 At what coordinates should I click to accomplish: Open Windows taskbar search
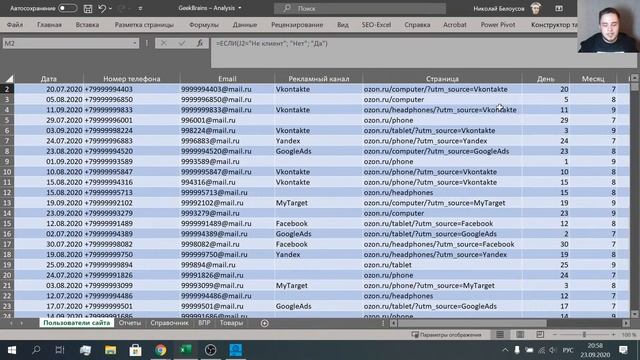coord(36,350)
